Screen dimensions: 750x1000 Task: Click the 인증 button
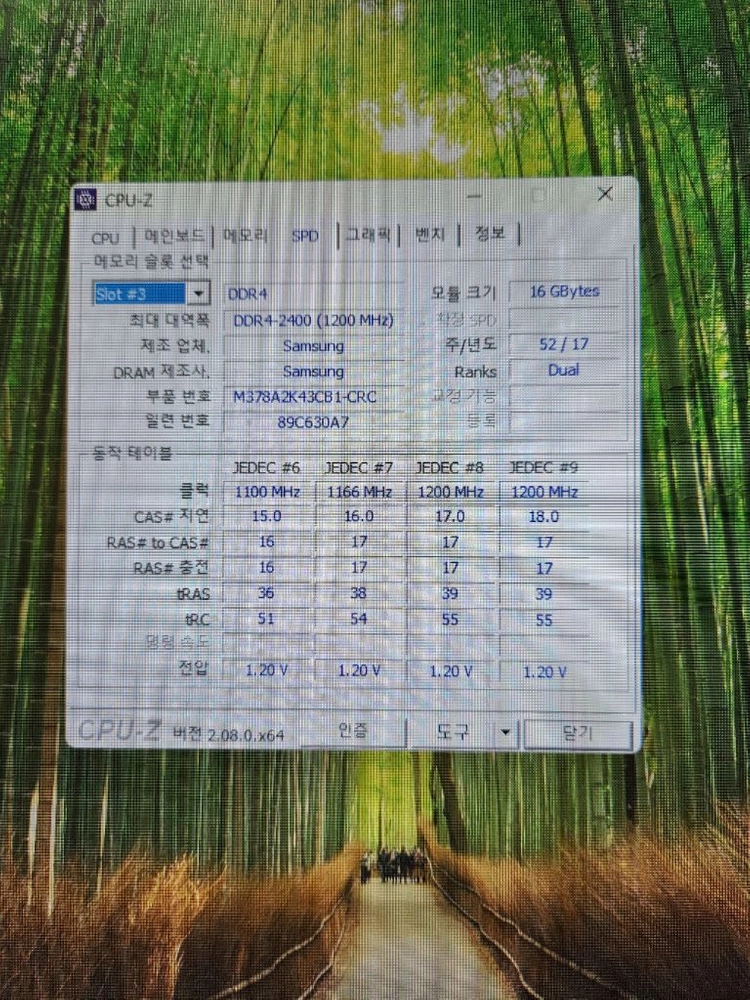[353, 730]
